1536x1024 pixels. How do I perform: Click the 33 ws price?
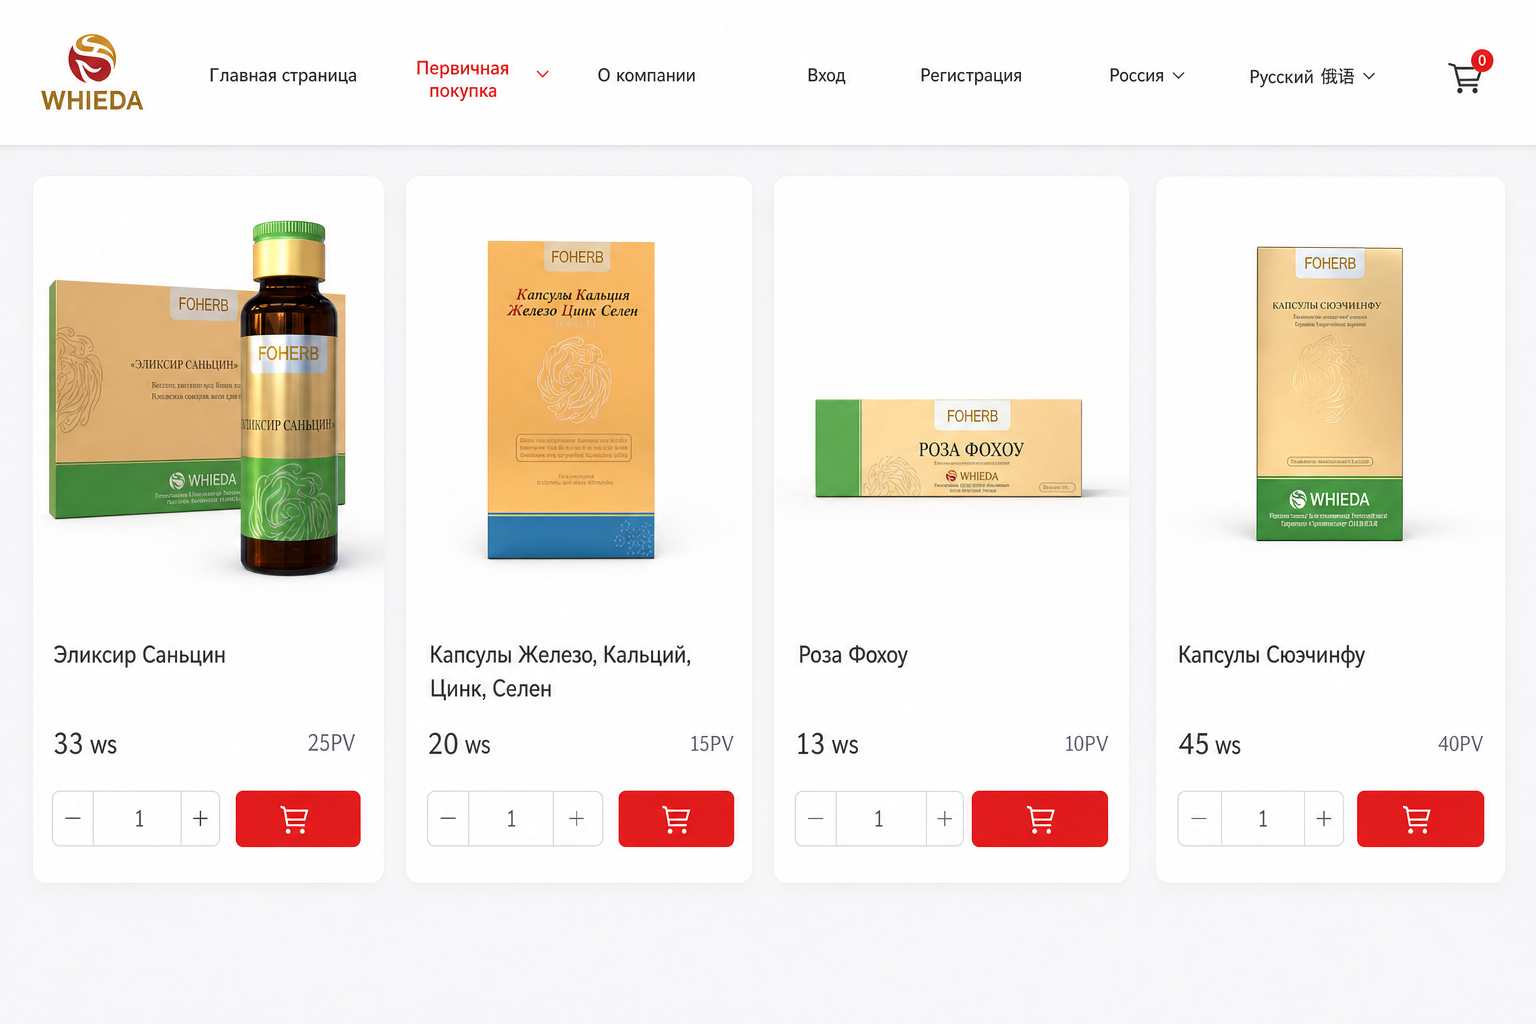point(85,744)
